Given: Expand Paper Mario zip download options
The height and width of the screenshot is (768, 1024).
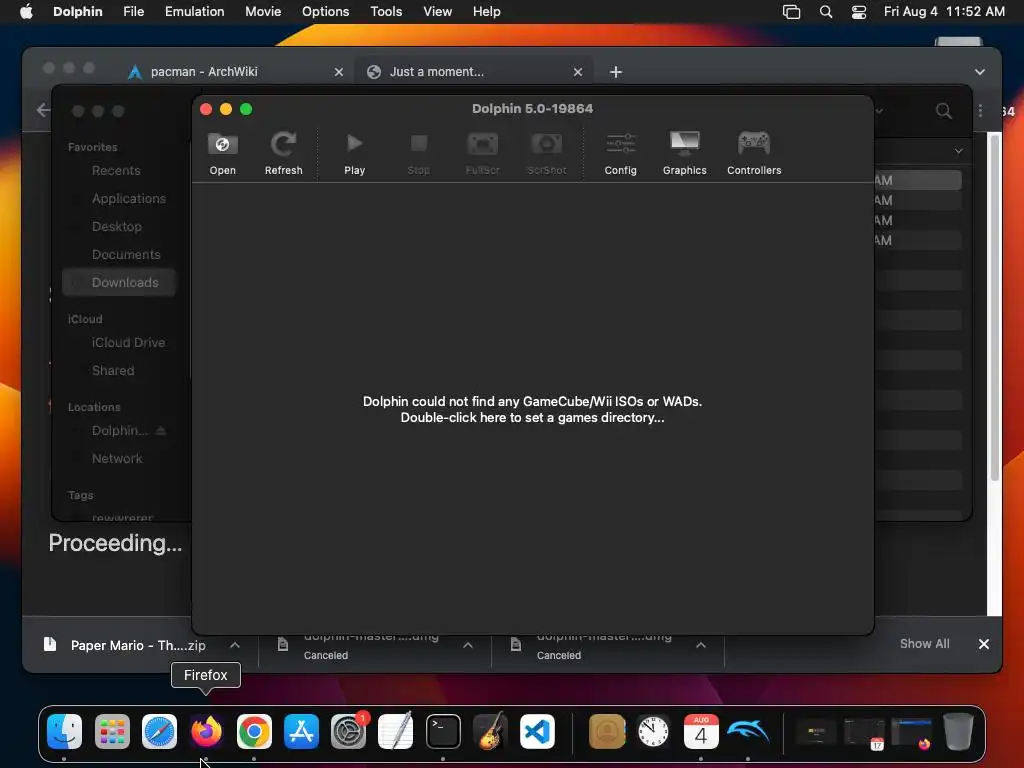Looking at the screenshot, I should [235, 645].
